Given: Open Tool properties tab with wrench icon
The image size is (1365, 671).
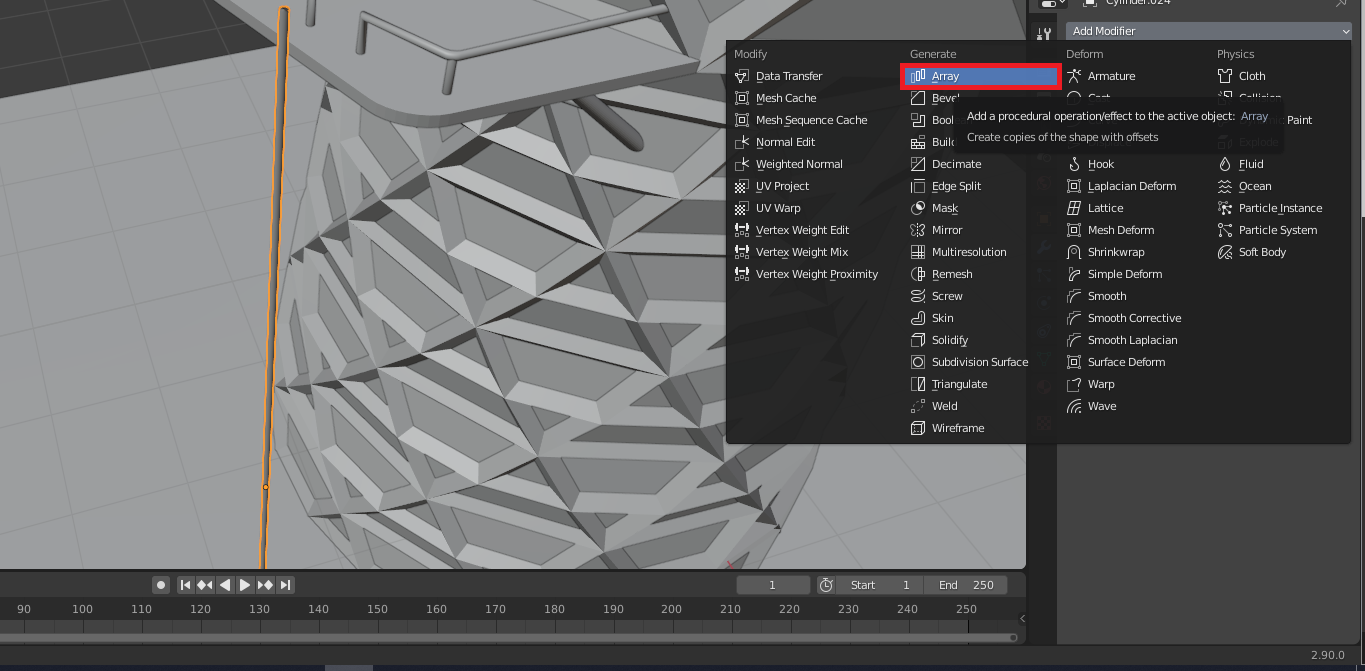Looking at the screenshot, I should point(1044,33).
